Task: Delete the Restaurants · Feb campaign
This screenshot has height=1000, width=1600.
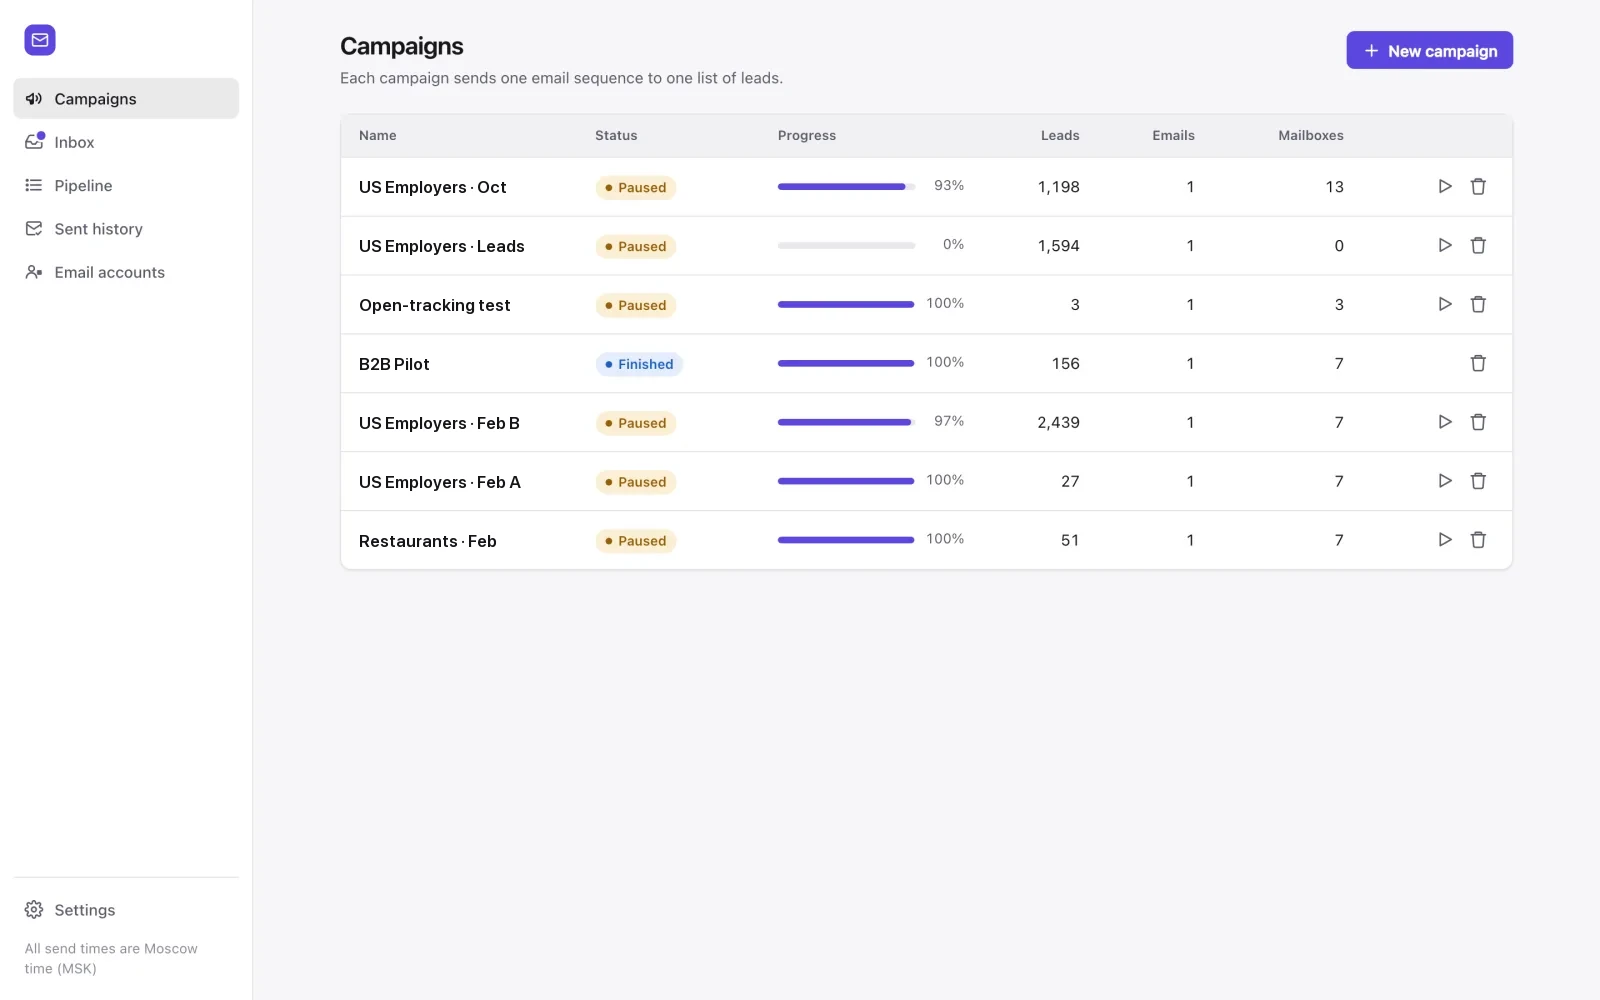Action: (x=1478, y=540)
